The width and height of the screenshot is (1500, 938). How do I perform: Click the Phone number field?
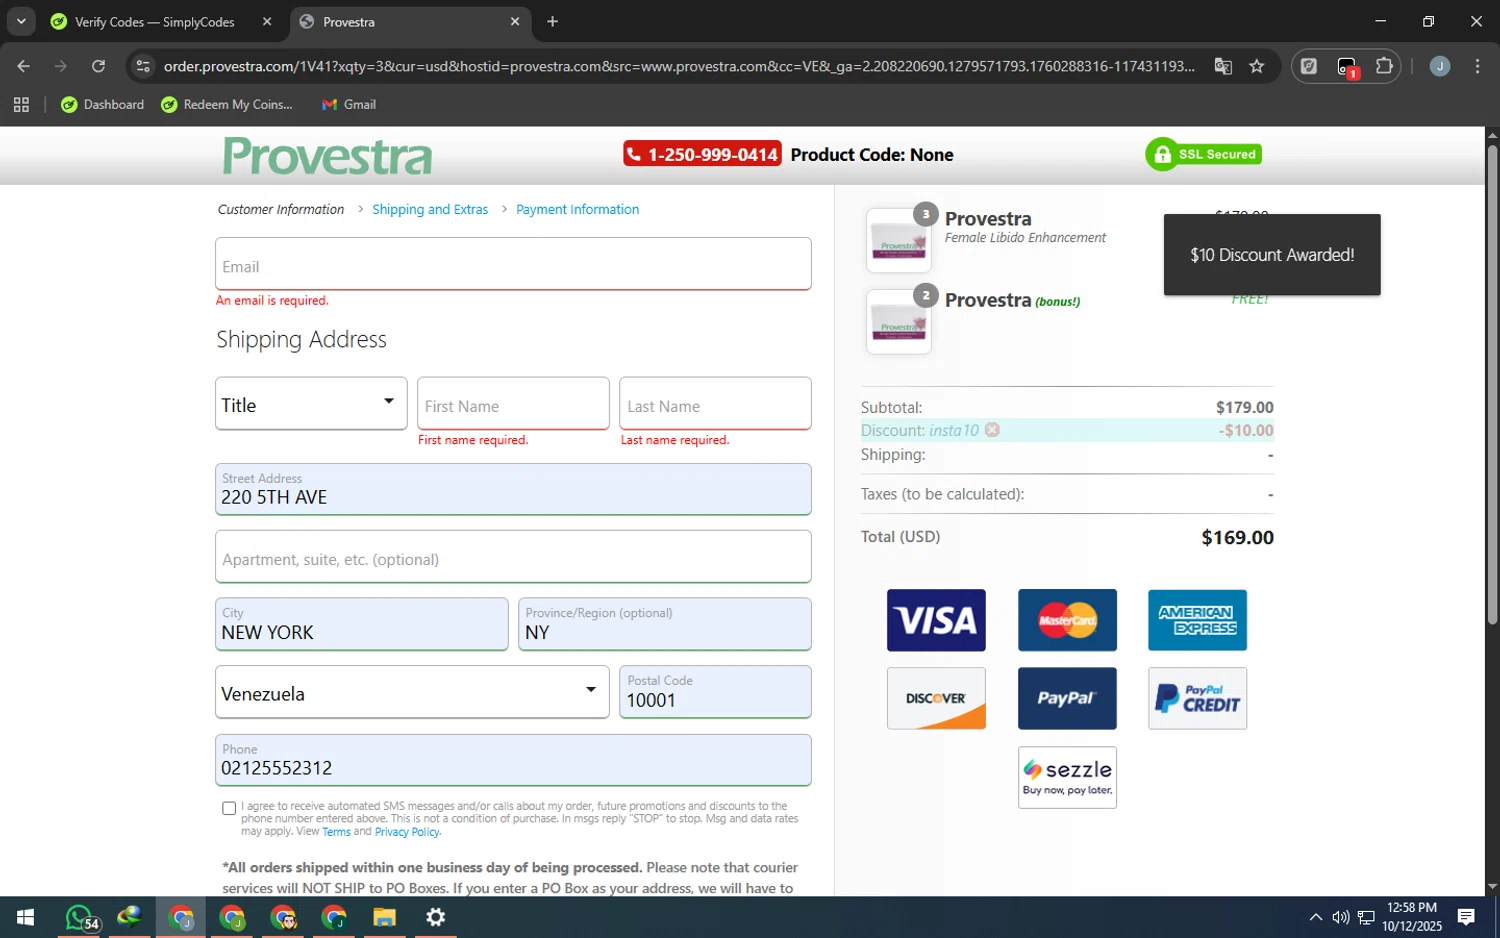point(513,760)
